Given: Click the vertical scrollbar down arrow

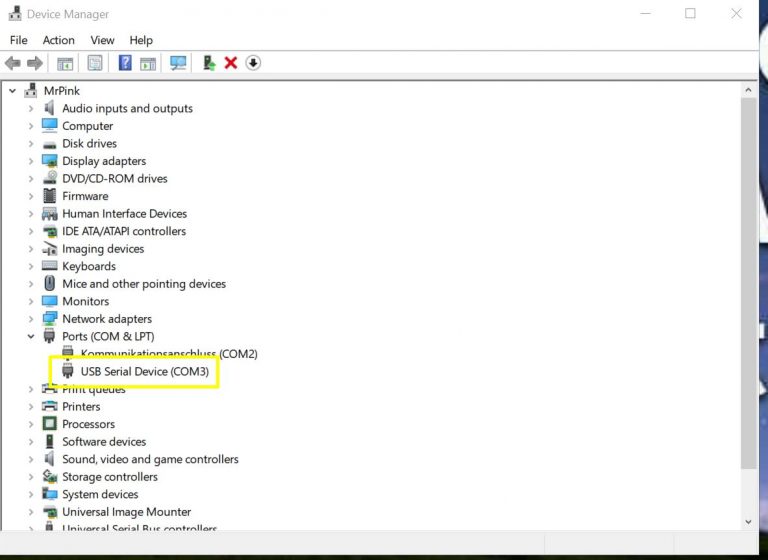Looking at the screenshot, I should tap(749, 521).
